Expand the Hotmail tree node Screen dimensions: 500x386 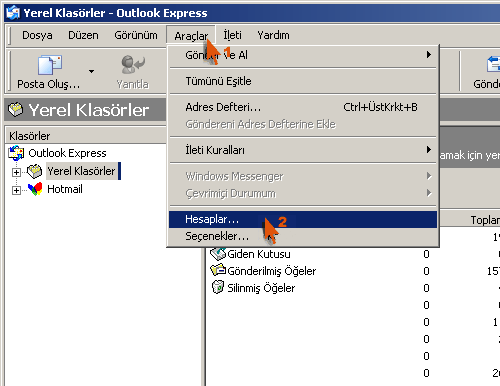tap(16, 190)
